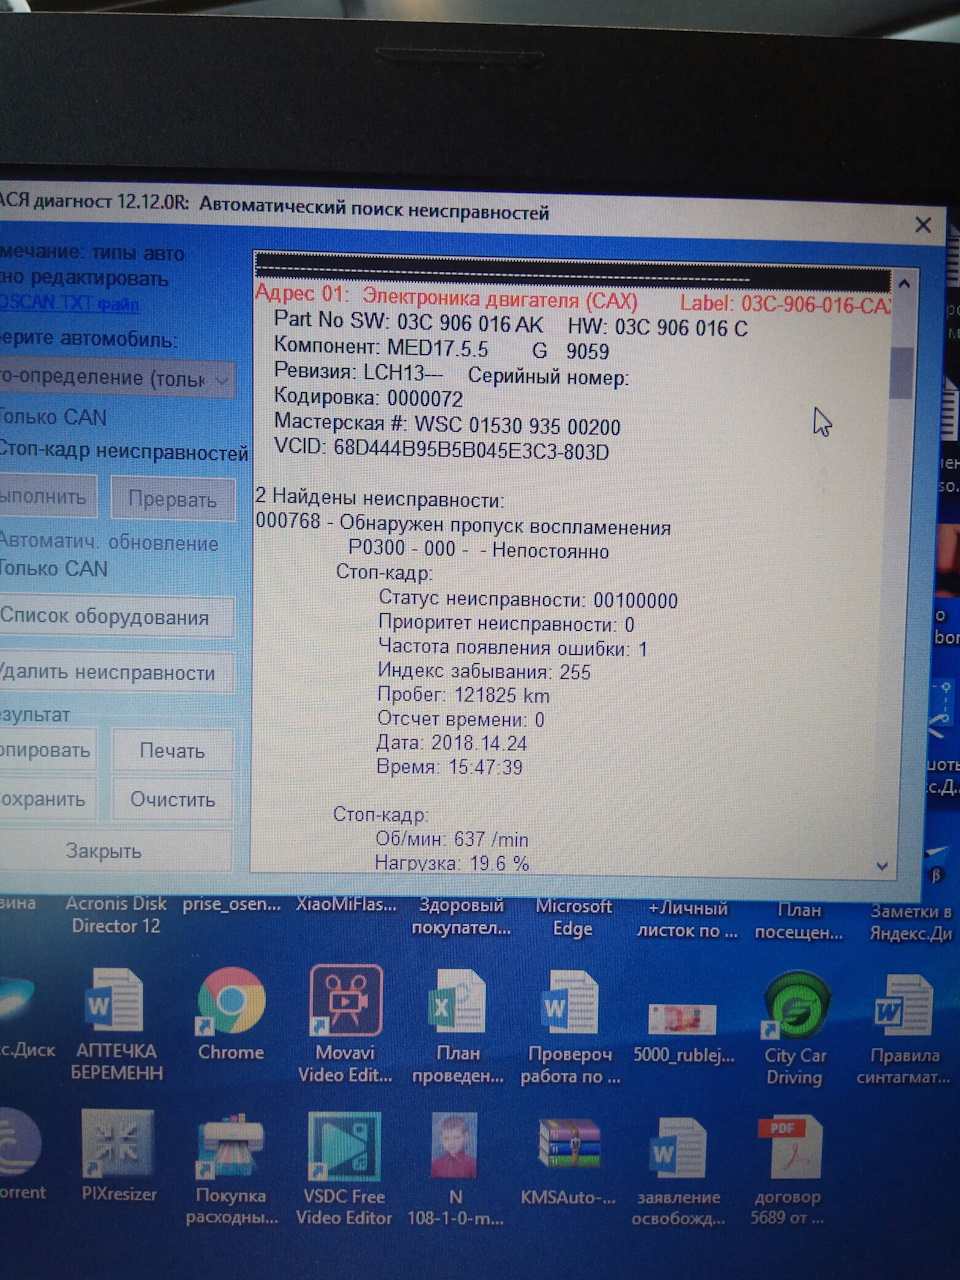Open the План проведен Excel file
The image size is (960, 1280).
pos(458,1026)
